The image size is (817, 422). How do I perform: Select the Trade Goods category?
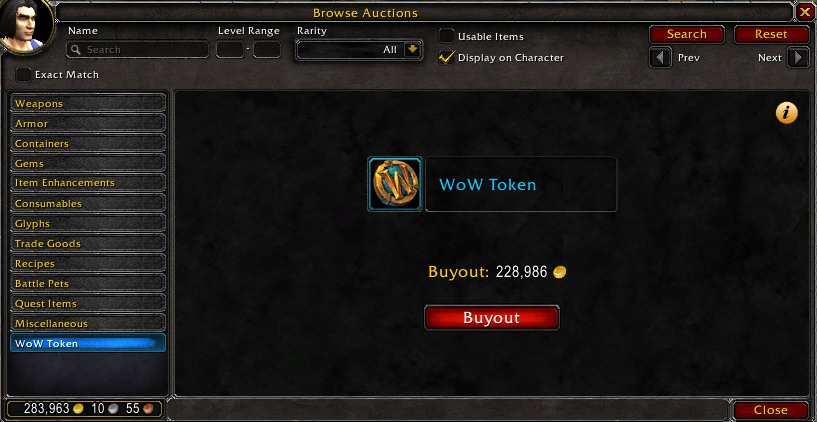pos(88,243)
